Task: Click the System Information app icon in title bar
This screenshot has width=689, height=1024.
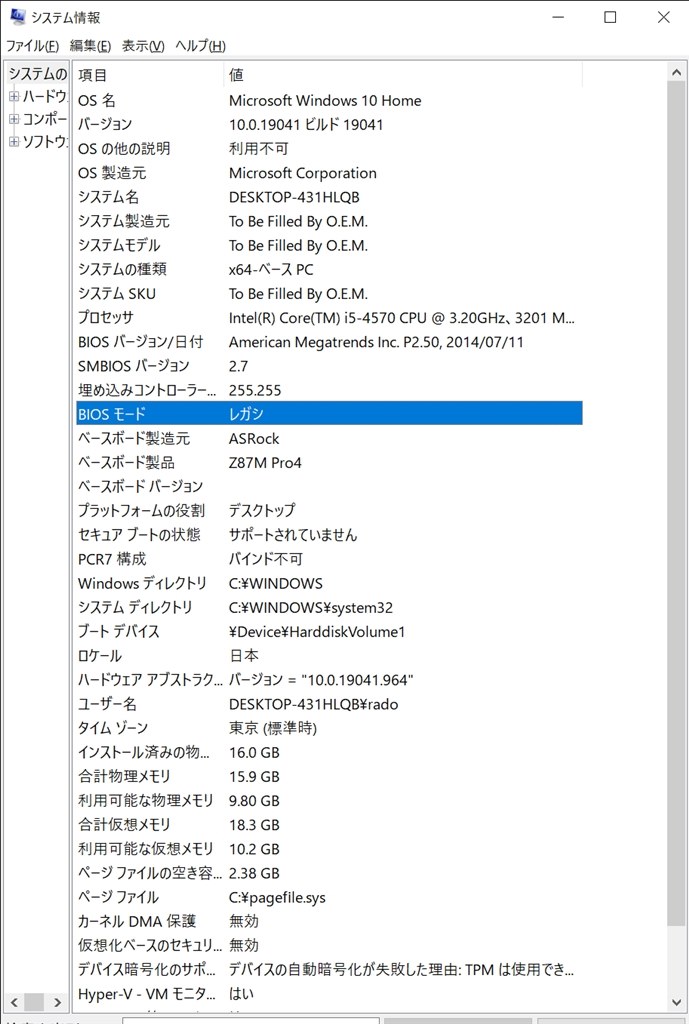Action: click(x=18, y=17)
